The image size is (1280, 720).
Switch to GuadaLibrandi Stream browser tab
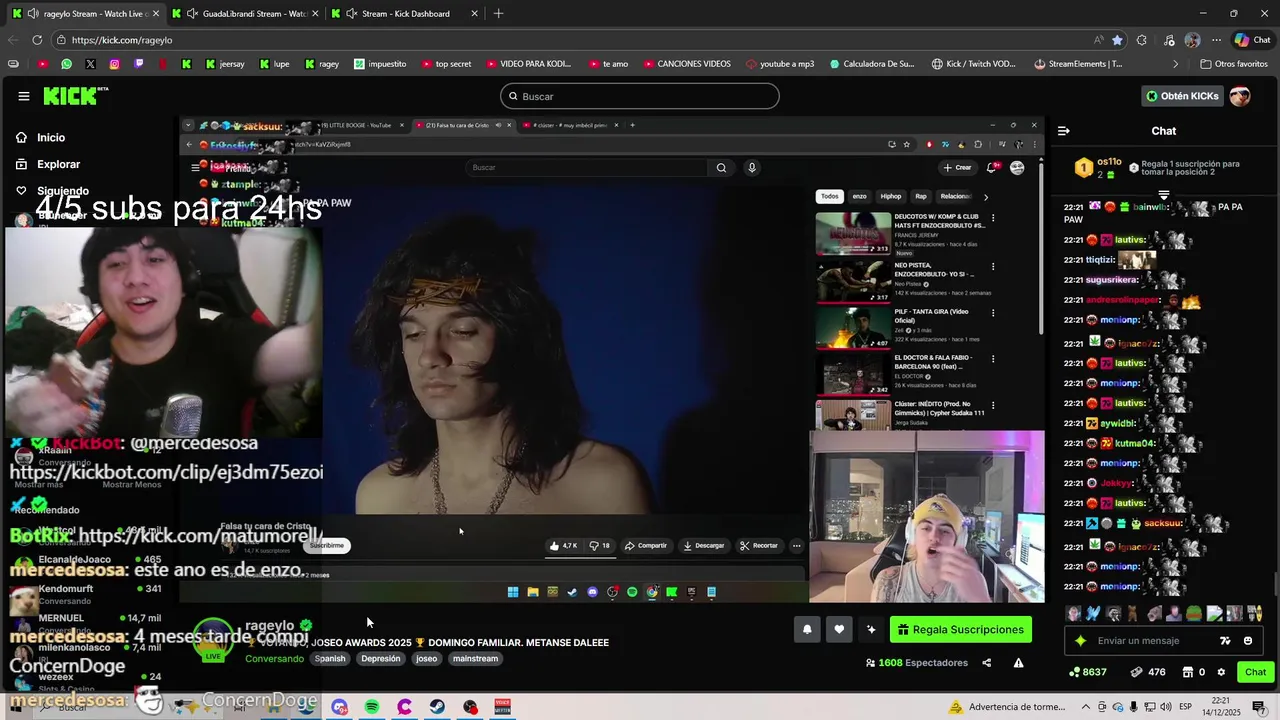coord(245,13)
